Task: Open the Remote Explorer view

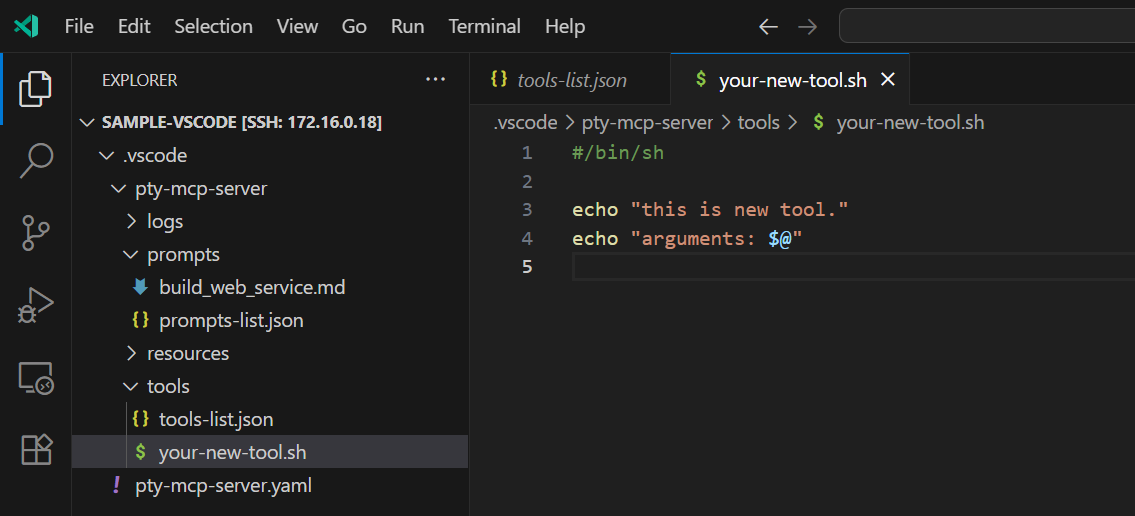Action: point(35,378)
